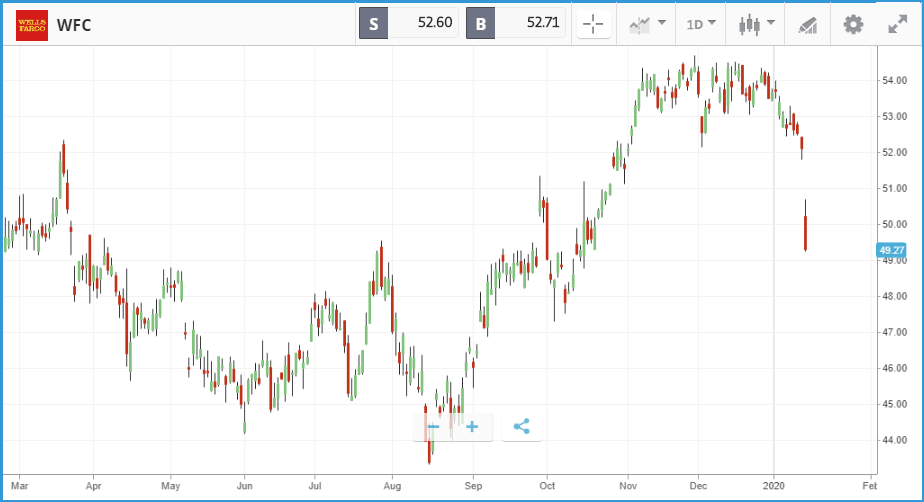Expand the compare indicators dropdown arrow
Viewport: 924px width, 502px height.
point(662,23)
